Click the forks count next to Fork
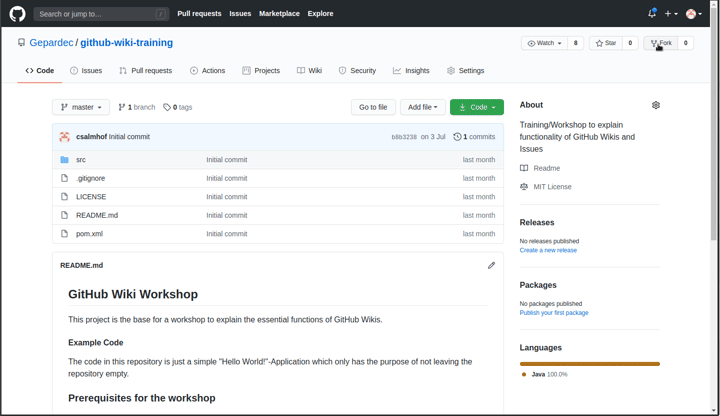Image resolution: width=720 pixels, height=416 pixels. [686, 43]
